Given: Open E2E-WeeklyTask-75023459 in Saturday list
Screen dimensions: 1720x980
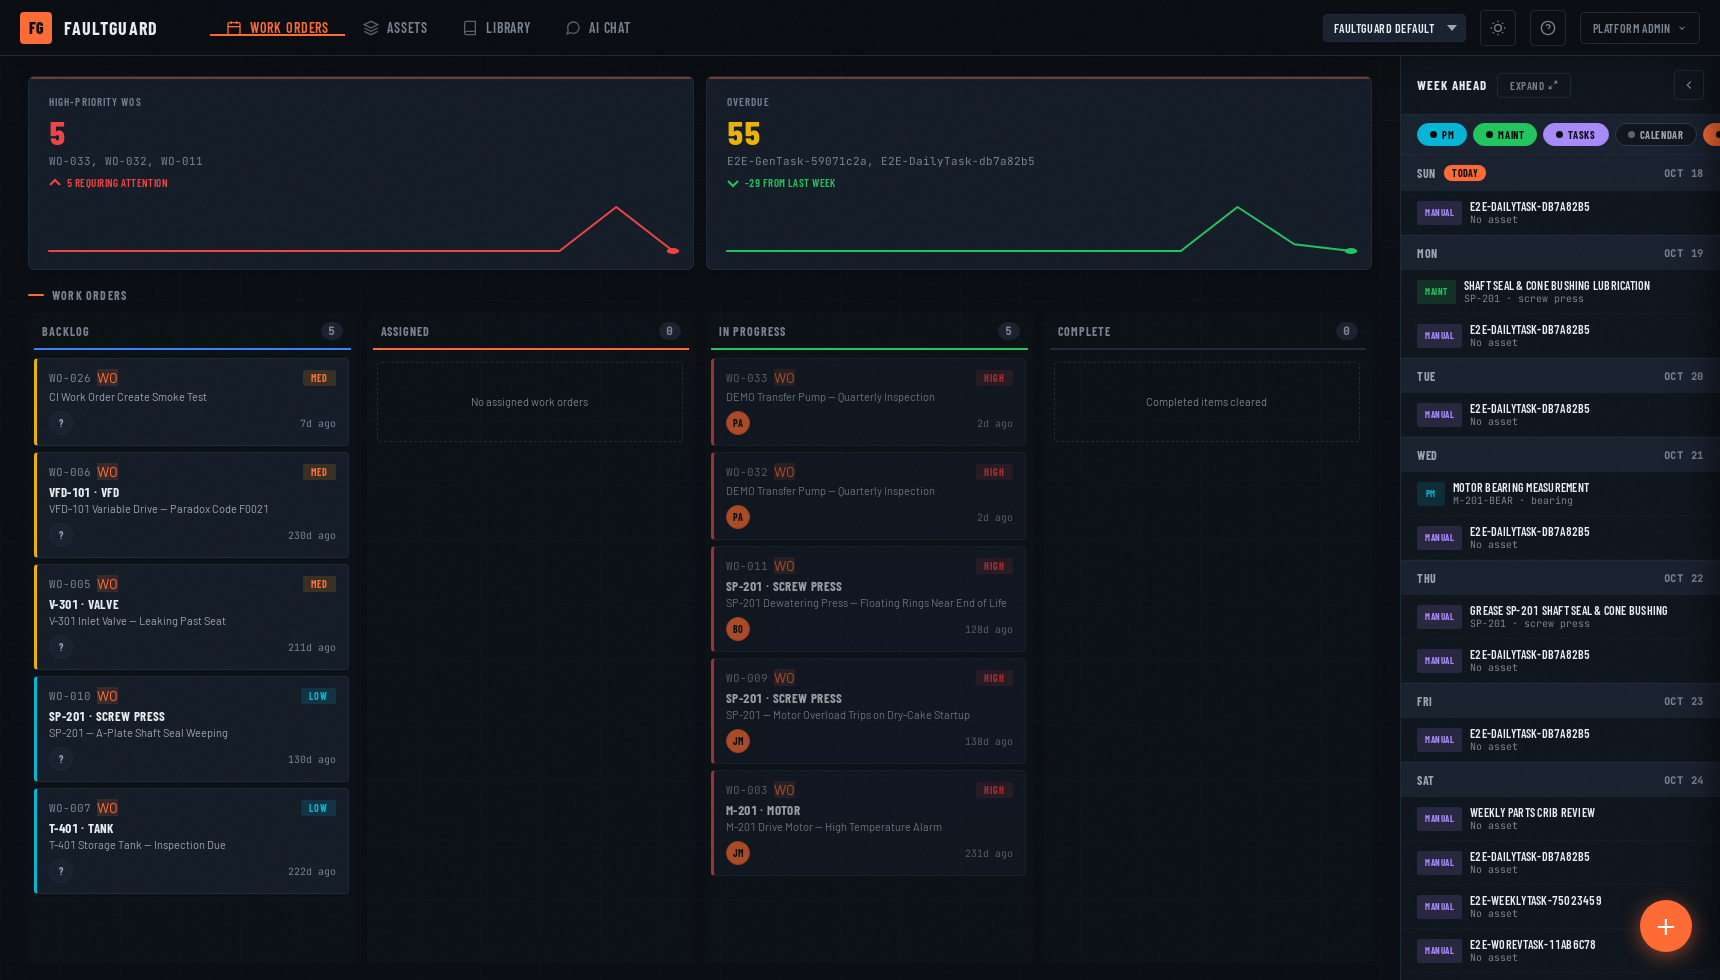Looking at the screenshot, I should pyautogui.click(x=1536, y=901).
